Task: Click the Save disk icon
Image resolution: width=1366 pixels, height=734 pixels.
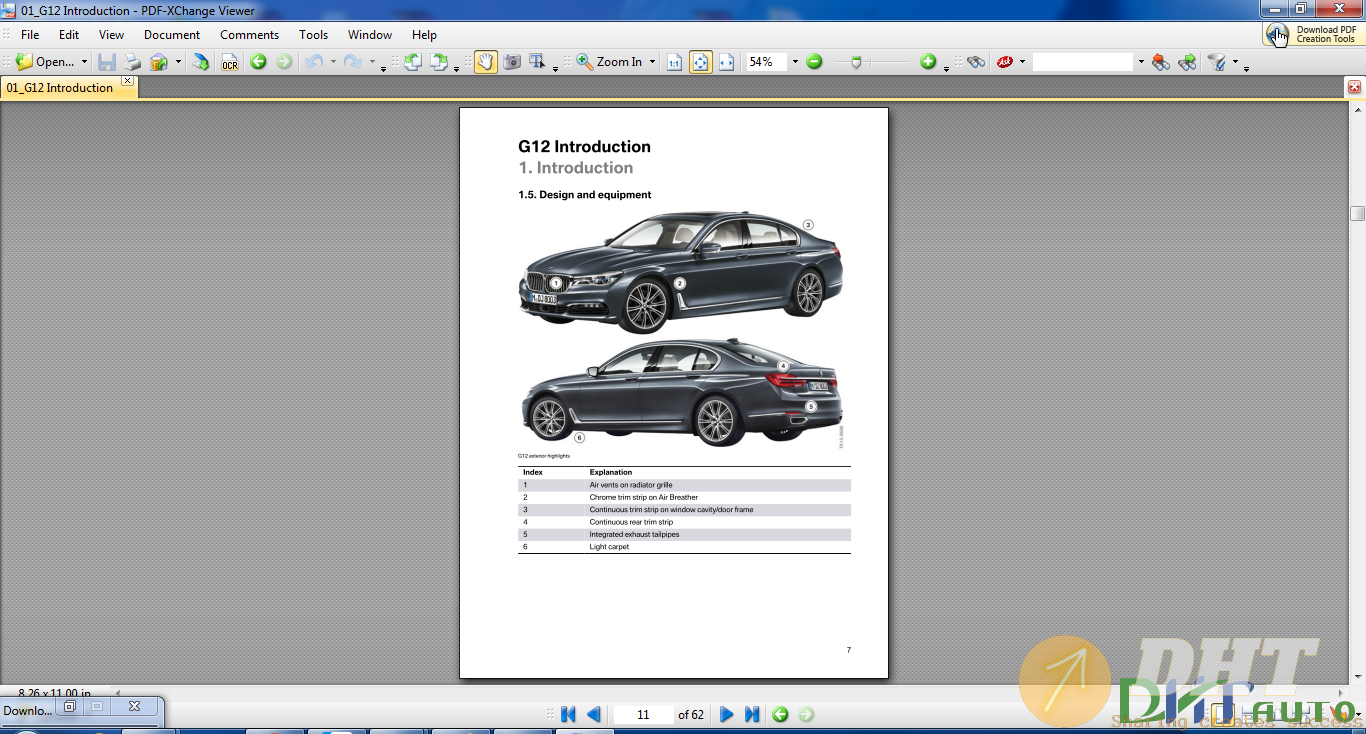Action: coord(107,62)
